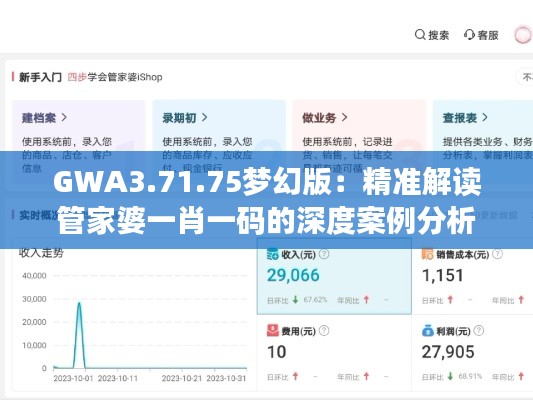Click the 新手入门 heading
Screen dimensions: 533x400
pyautogui.click(x=40, y=77)
